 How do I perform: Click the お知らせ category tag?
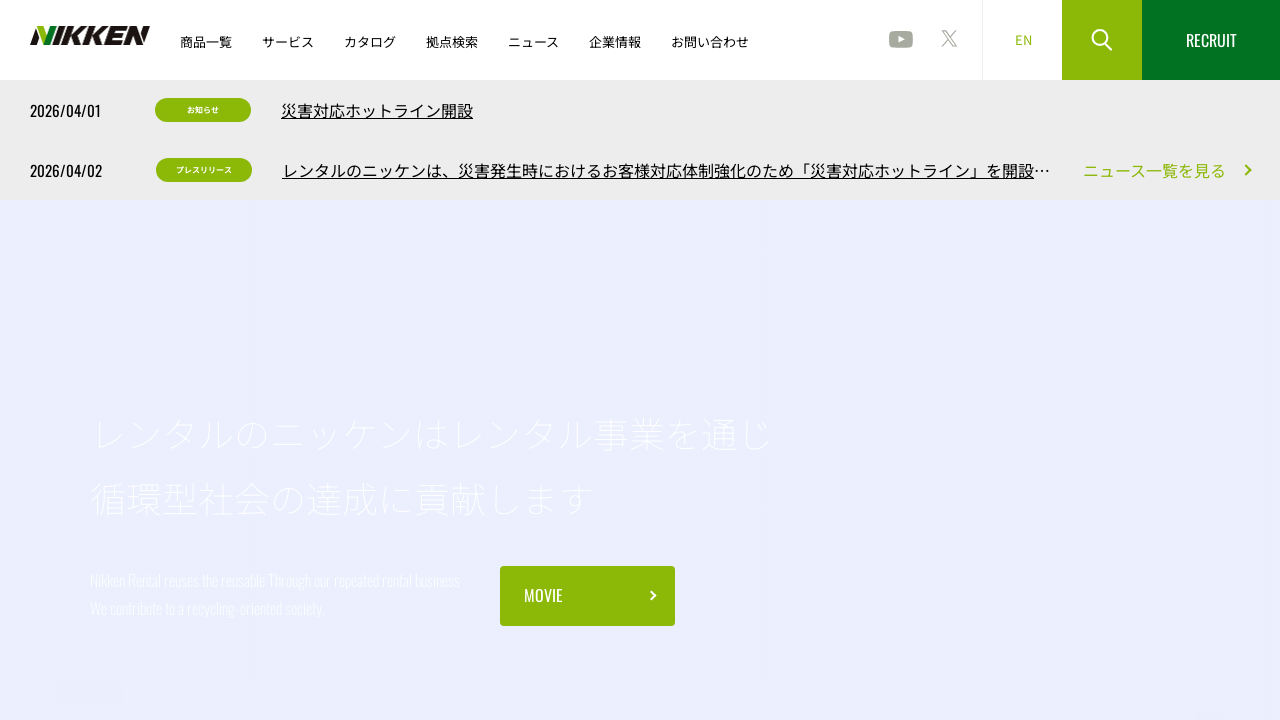203,110
